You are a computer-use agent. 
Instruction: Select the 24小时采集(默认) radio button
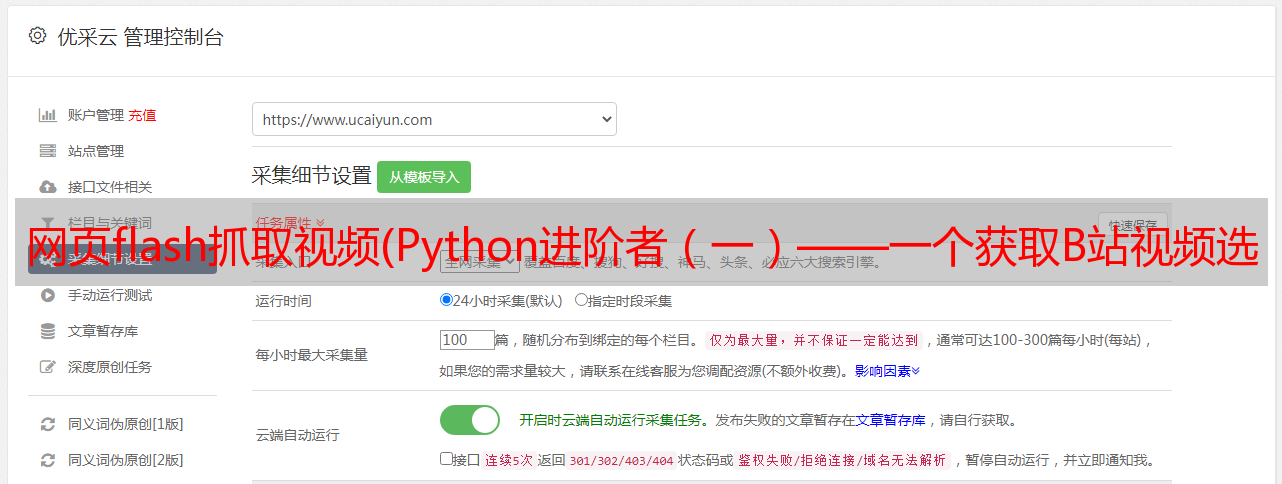coord(446,299)
